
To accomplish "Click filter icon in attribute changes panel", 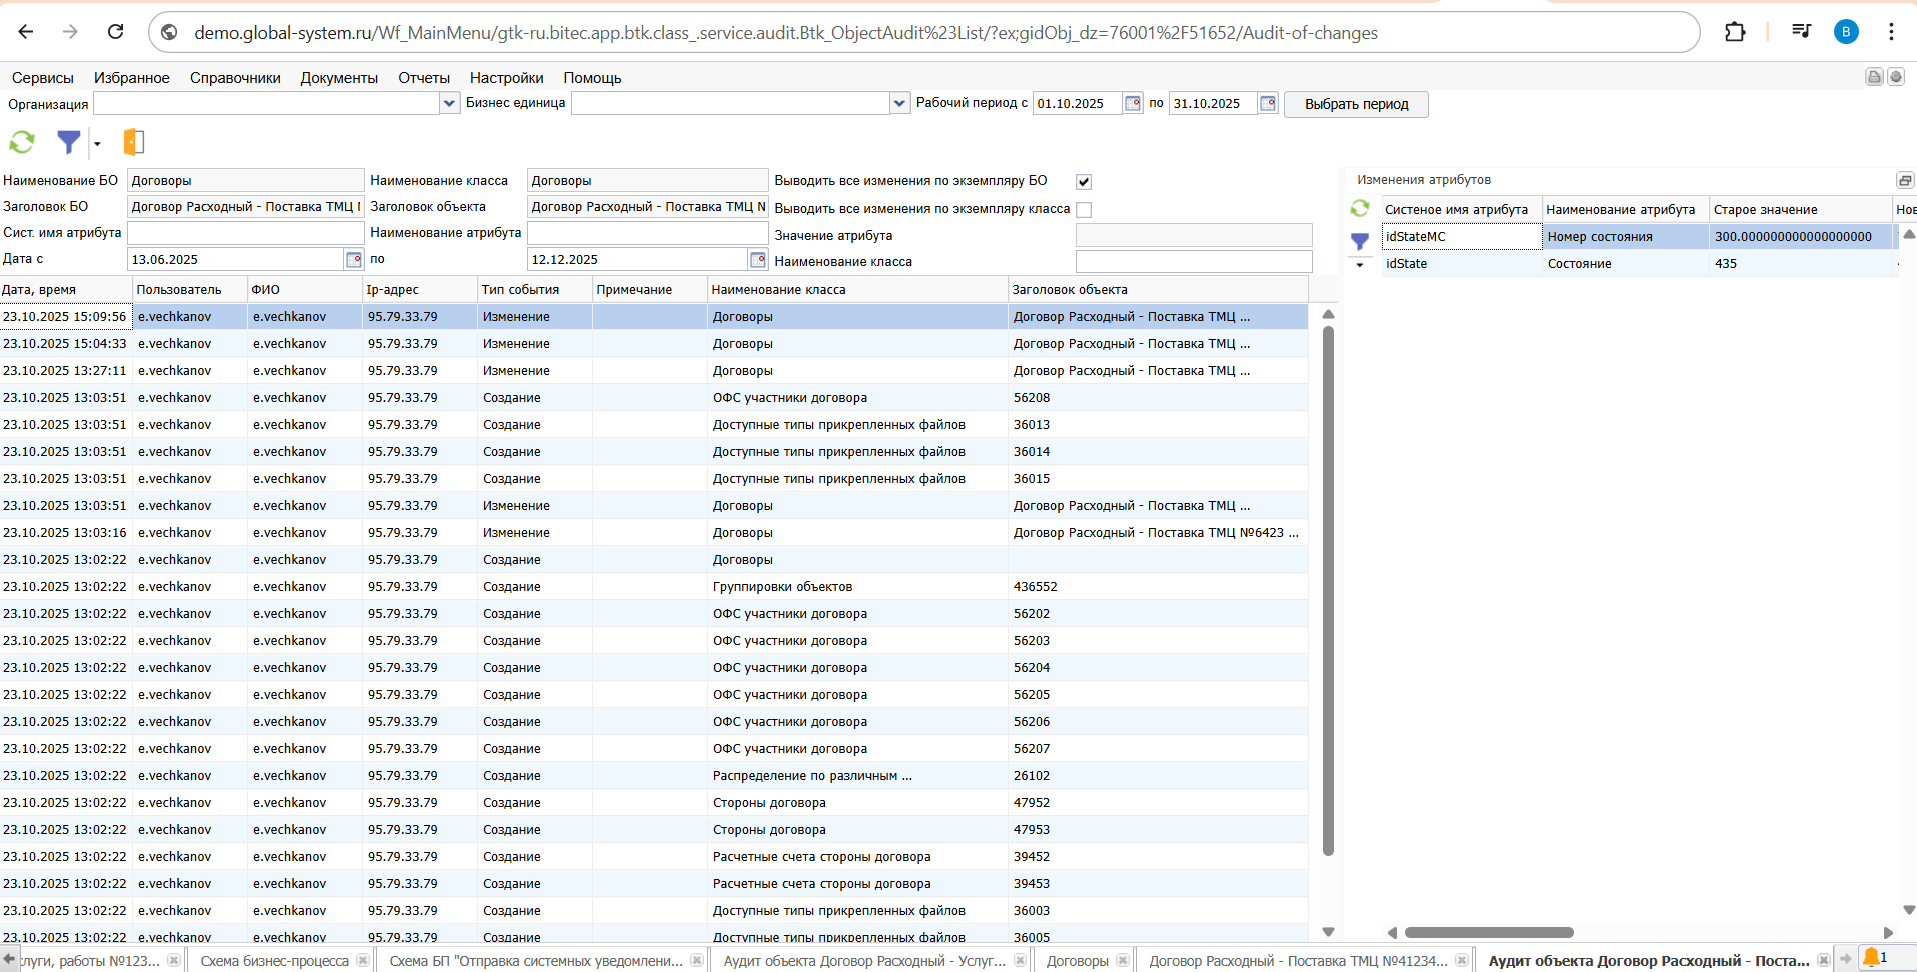I will tap(1360, 241).
